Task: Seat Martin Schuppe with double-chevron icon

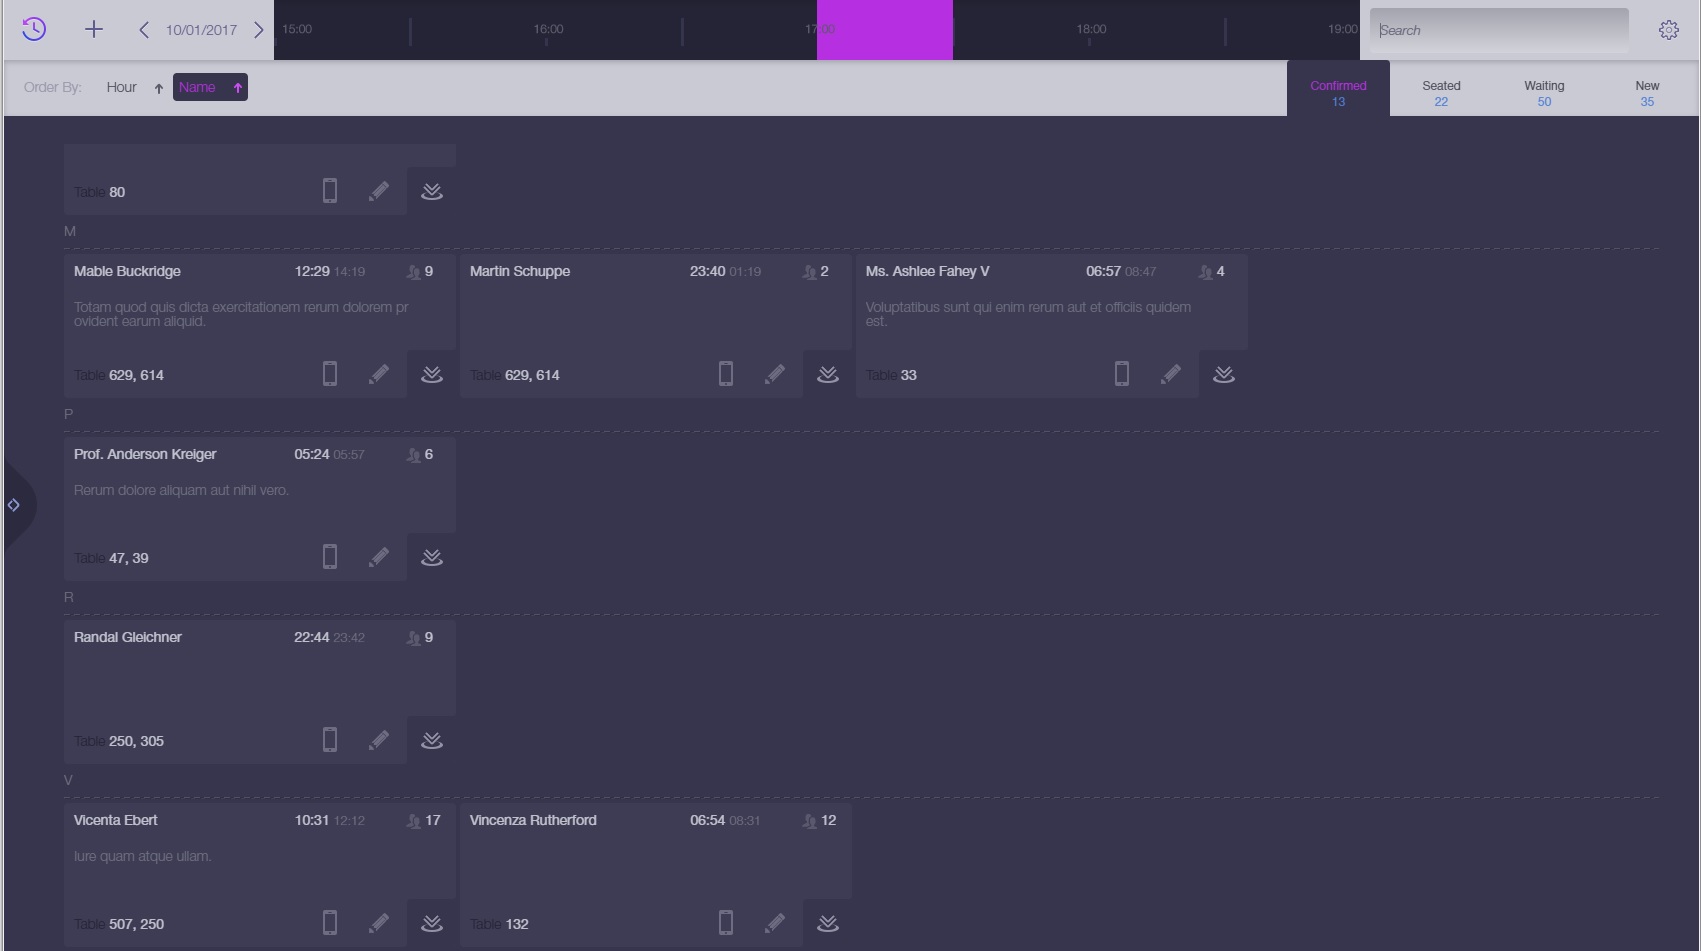Action: (828, 374)
